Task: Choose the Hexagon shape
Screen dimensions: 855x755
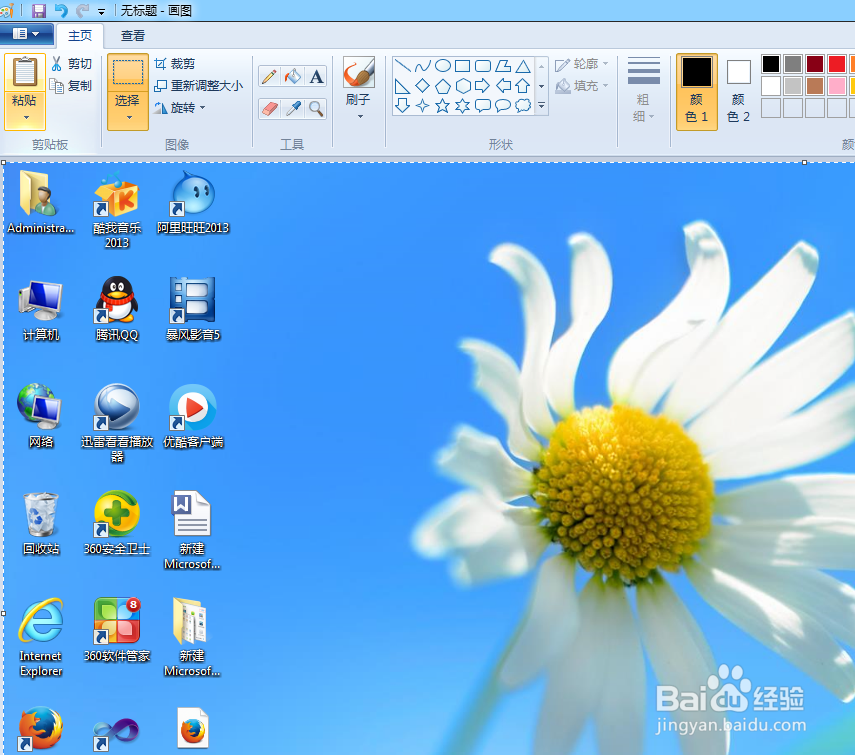Action: 463,86
